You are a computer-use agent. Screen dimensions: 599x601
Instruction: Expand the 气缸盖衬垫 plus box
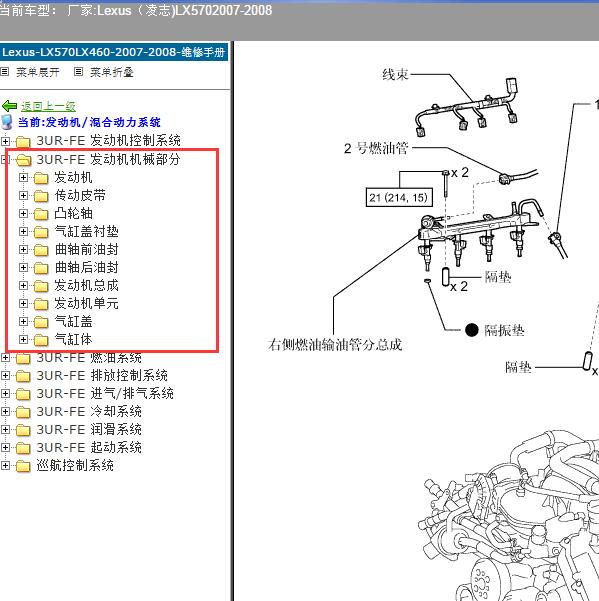point(23,232)
